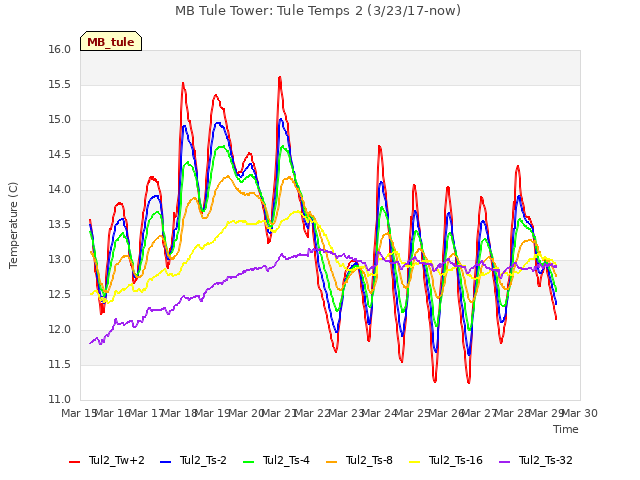Viewport: 640px width, 480px height.
Task: Click the Tul2_Ts-2 legend label
Action: 203,460
